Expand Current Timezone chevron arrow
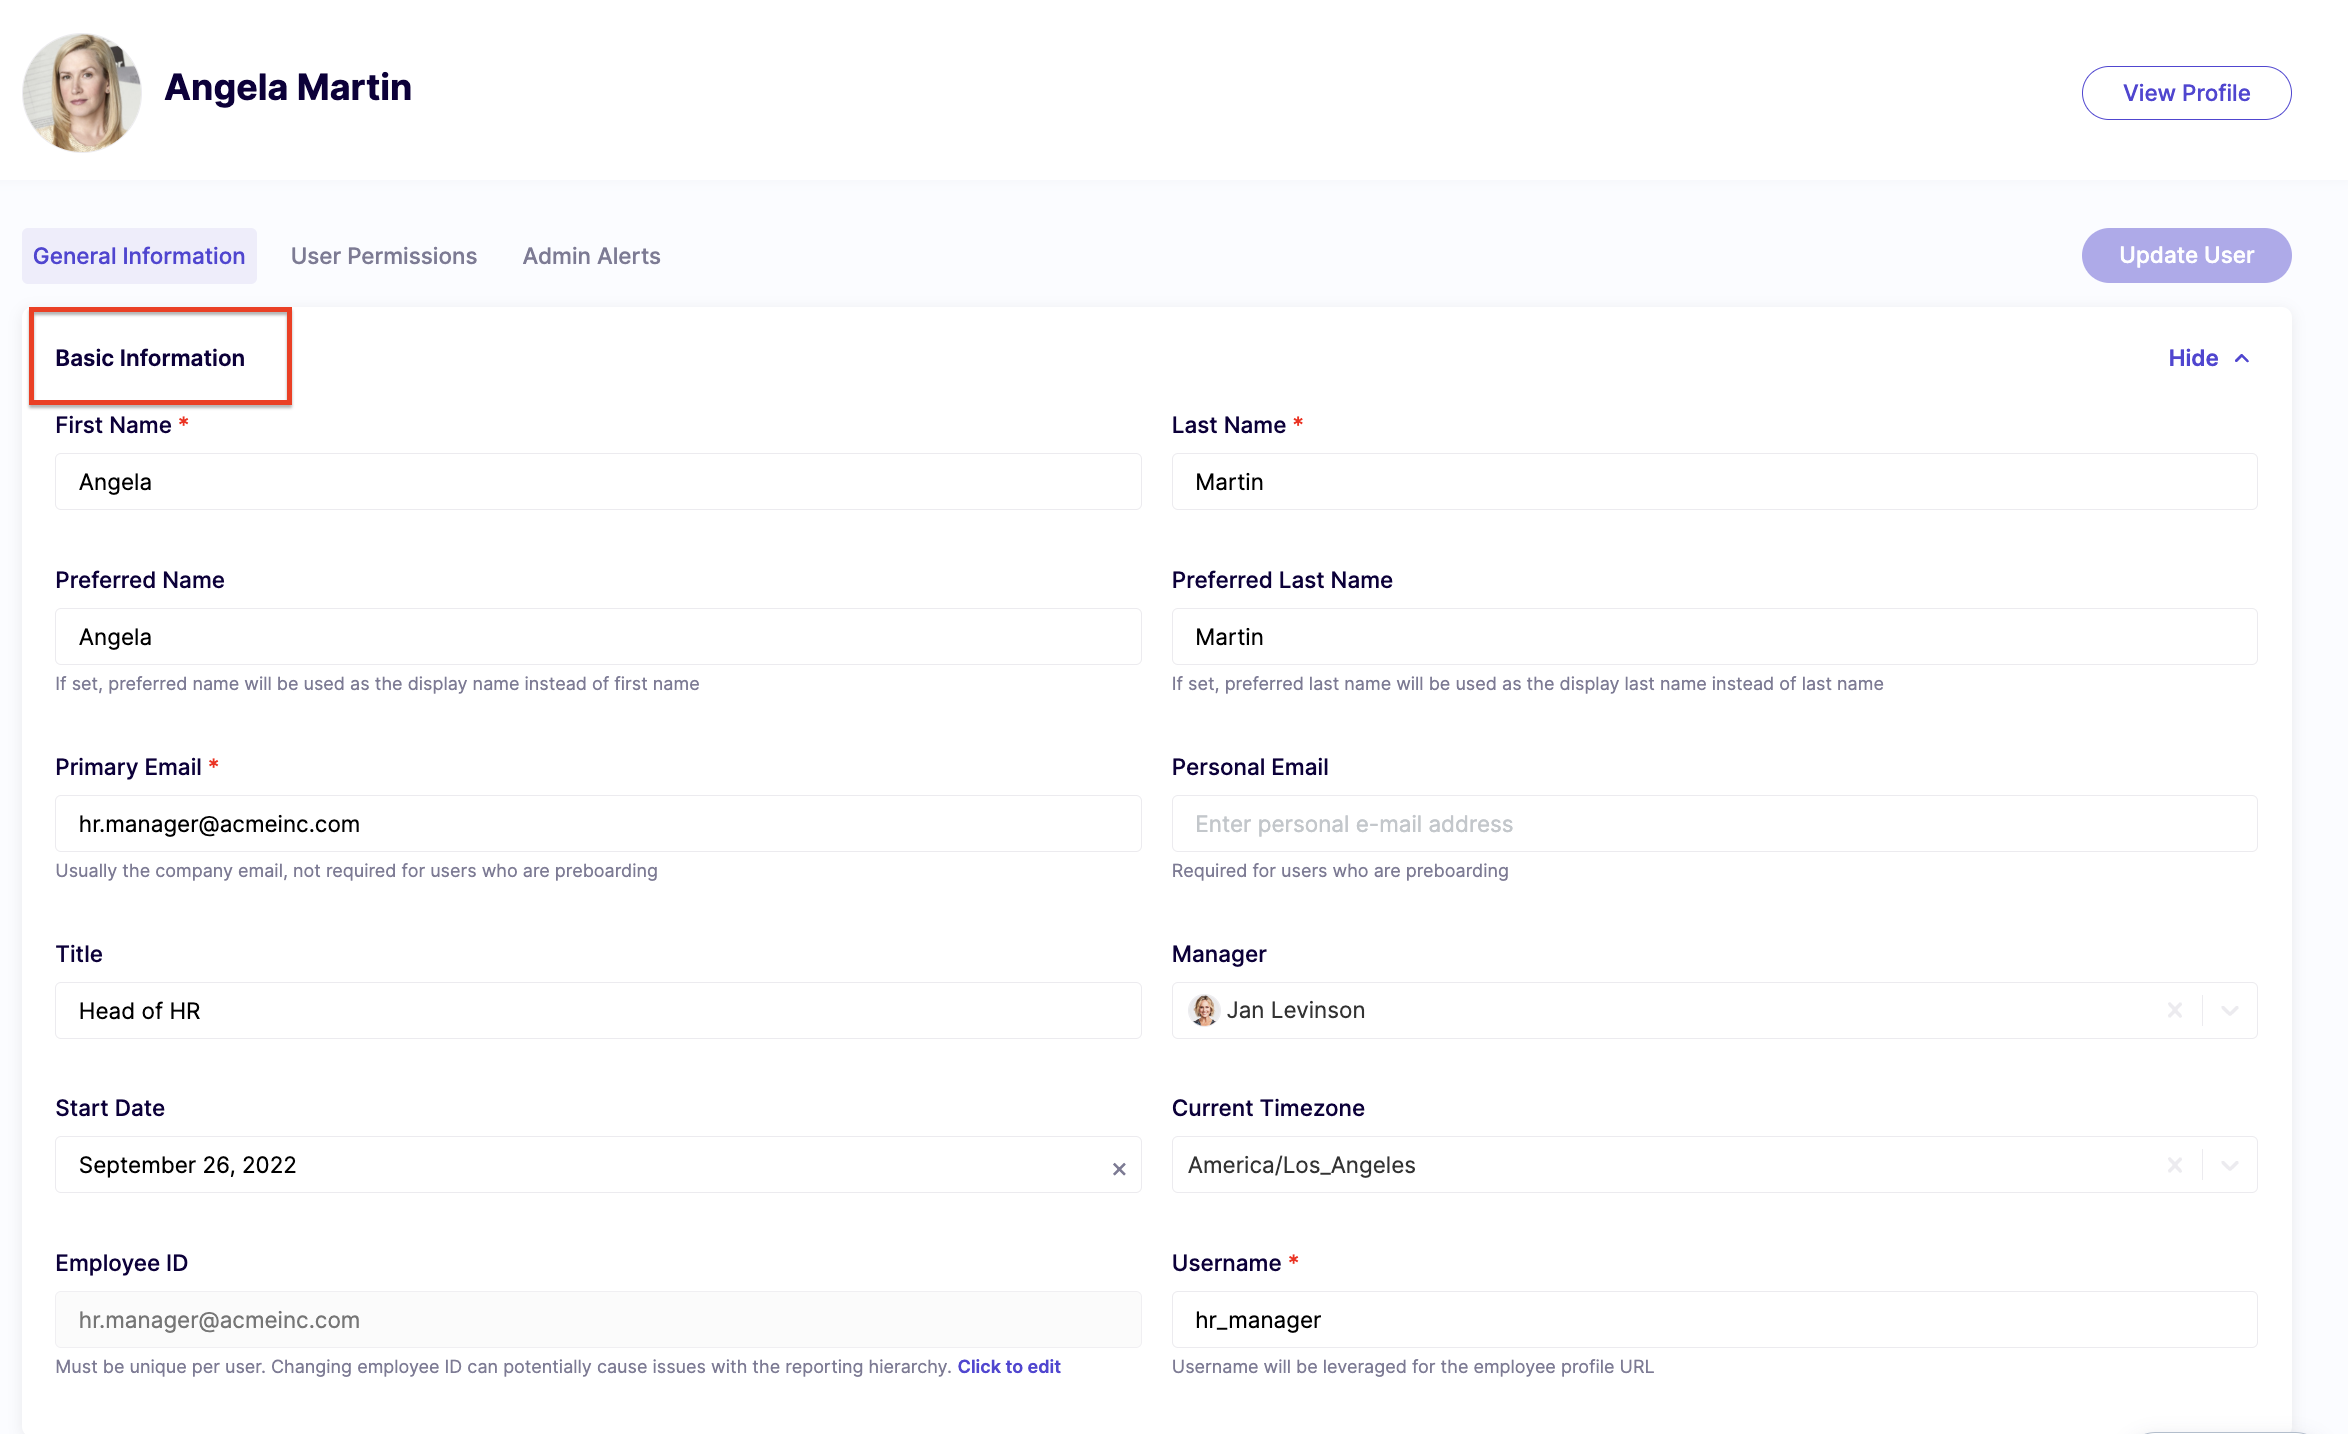The image size is (2348, 1434). click(2229, 1165)
